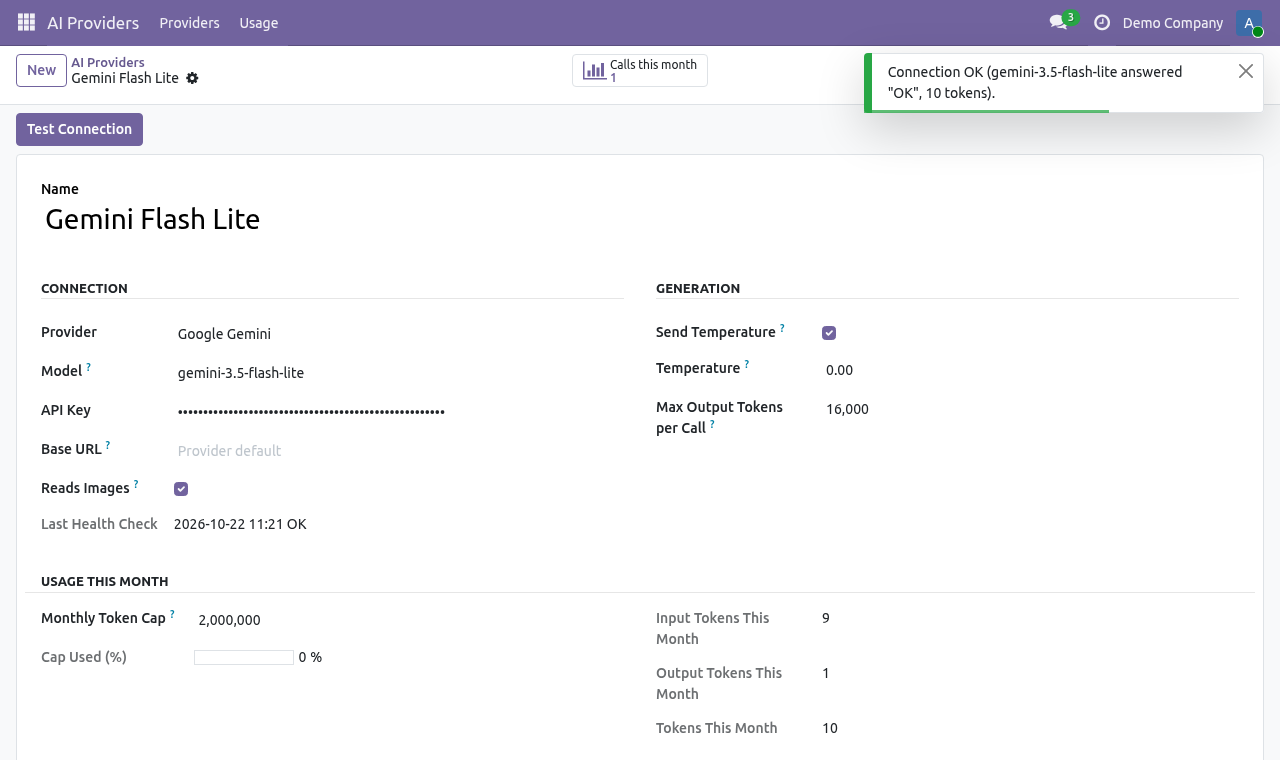
Task: Open the gear actions menu beside Gemini Flash Lite
Action: [192, 78]
